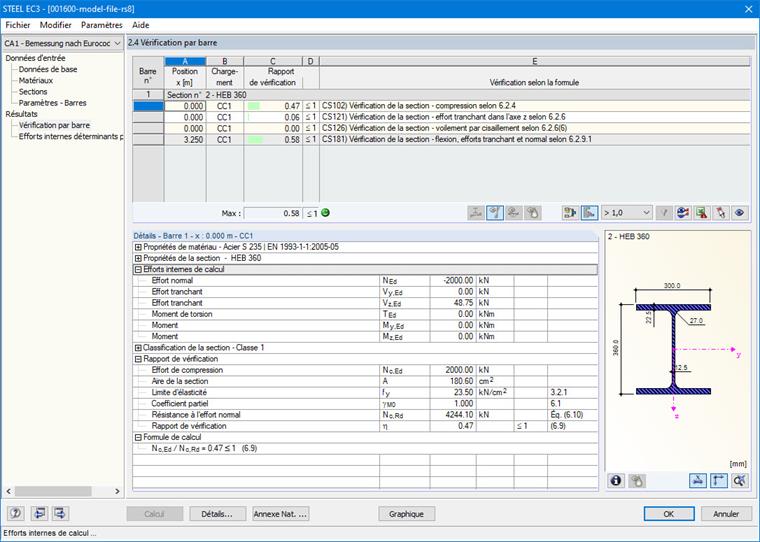Toggle principal axes display icon
The width and height of the screenshot is (760, 542).
coord(719,480)
